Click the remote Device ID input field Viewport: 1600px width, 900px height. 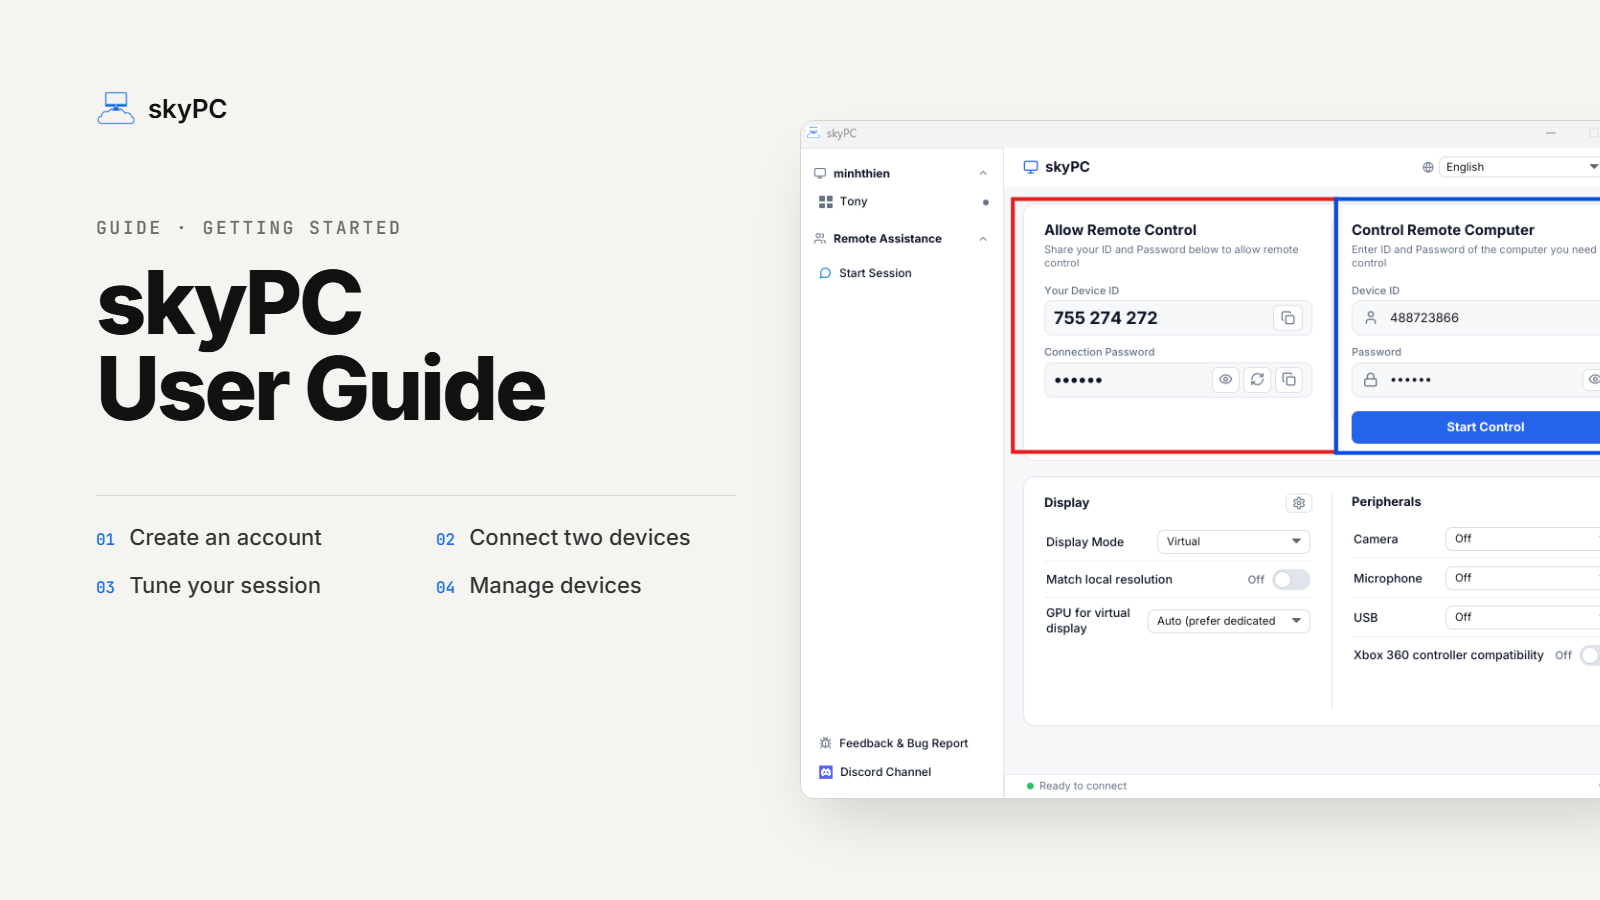1476,318
